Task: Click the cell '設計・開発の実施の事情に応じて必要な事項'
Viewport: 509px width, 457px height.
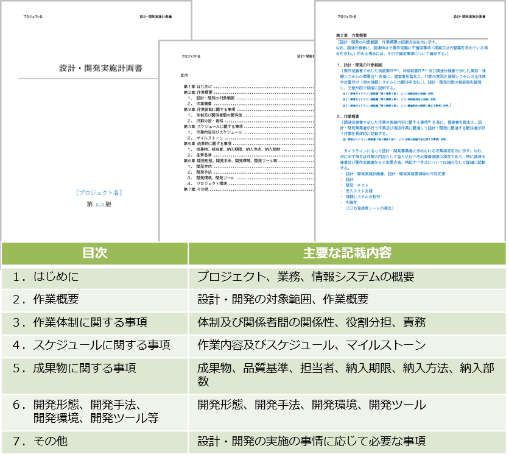Action: click(x=347, y=442)
